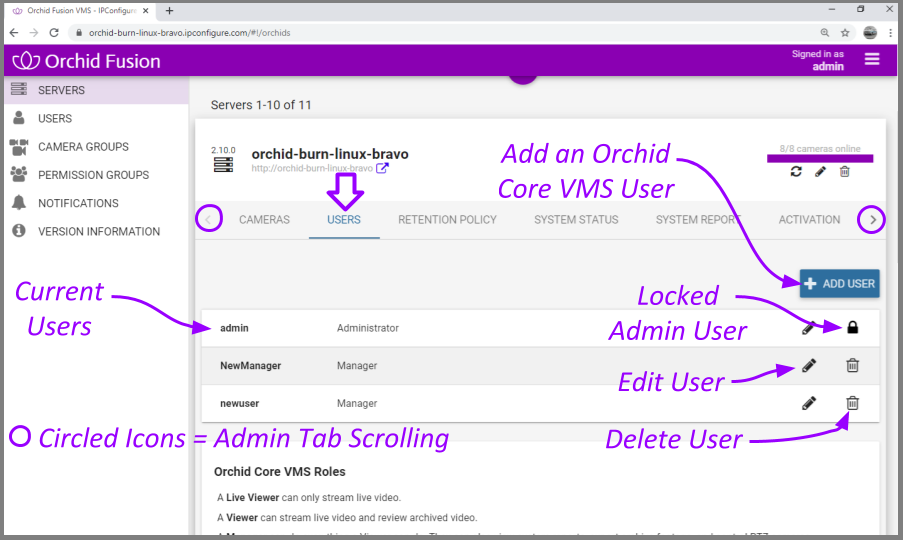Click the orchid-burn-linux-bravo server name

330,154
